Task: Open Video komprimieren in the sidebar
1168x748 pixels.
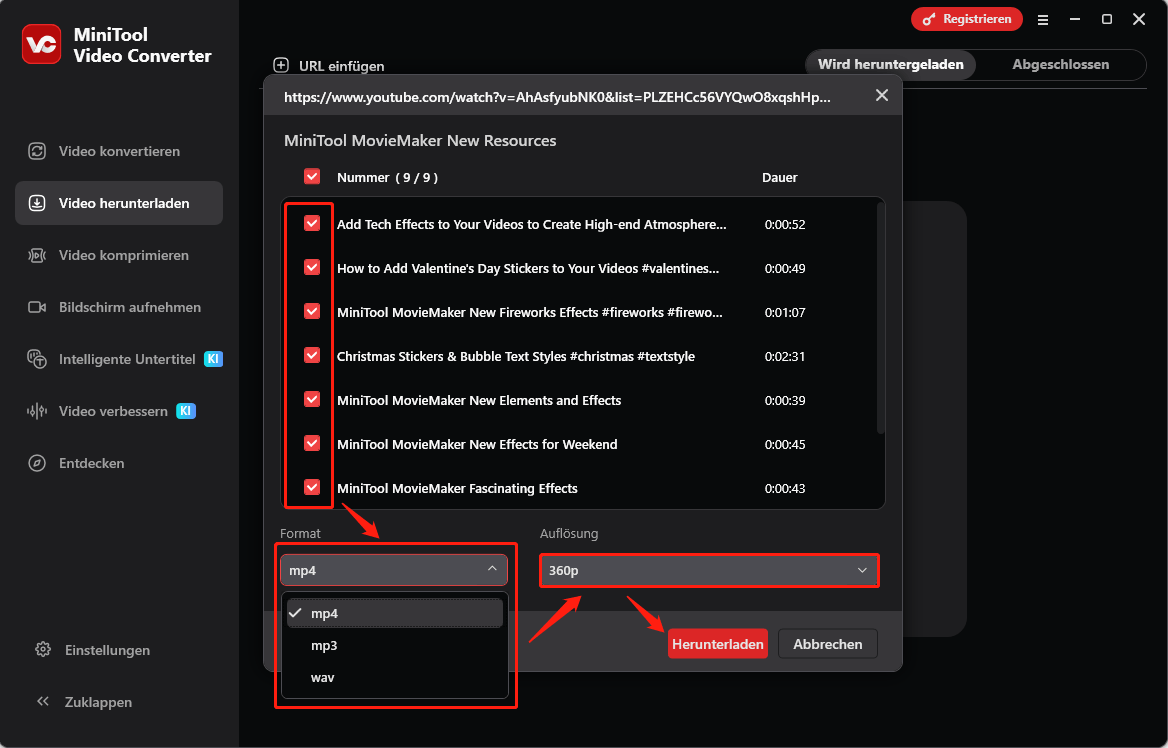Action: (x=119, y=256)
